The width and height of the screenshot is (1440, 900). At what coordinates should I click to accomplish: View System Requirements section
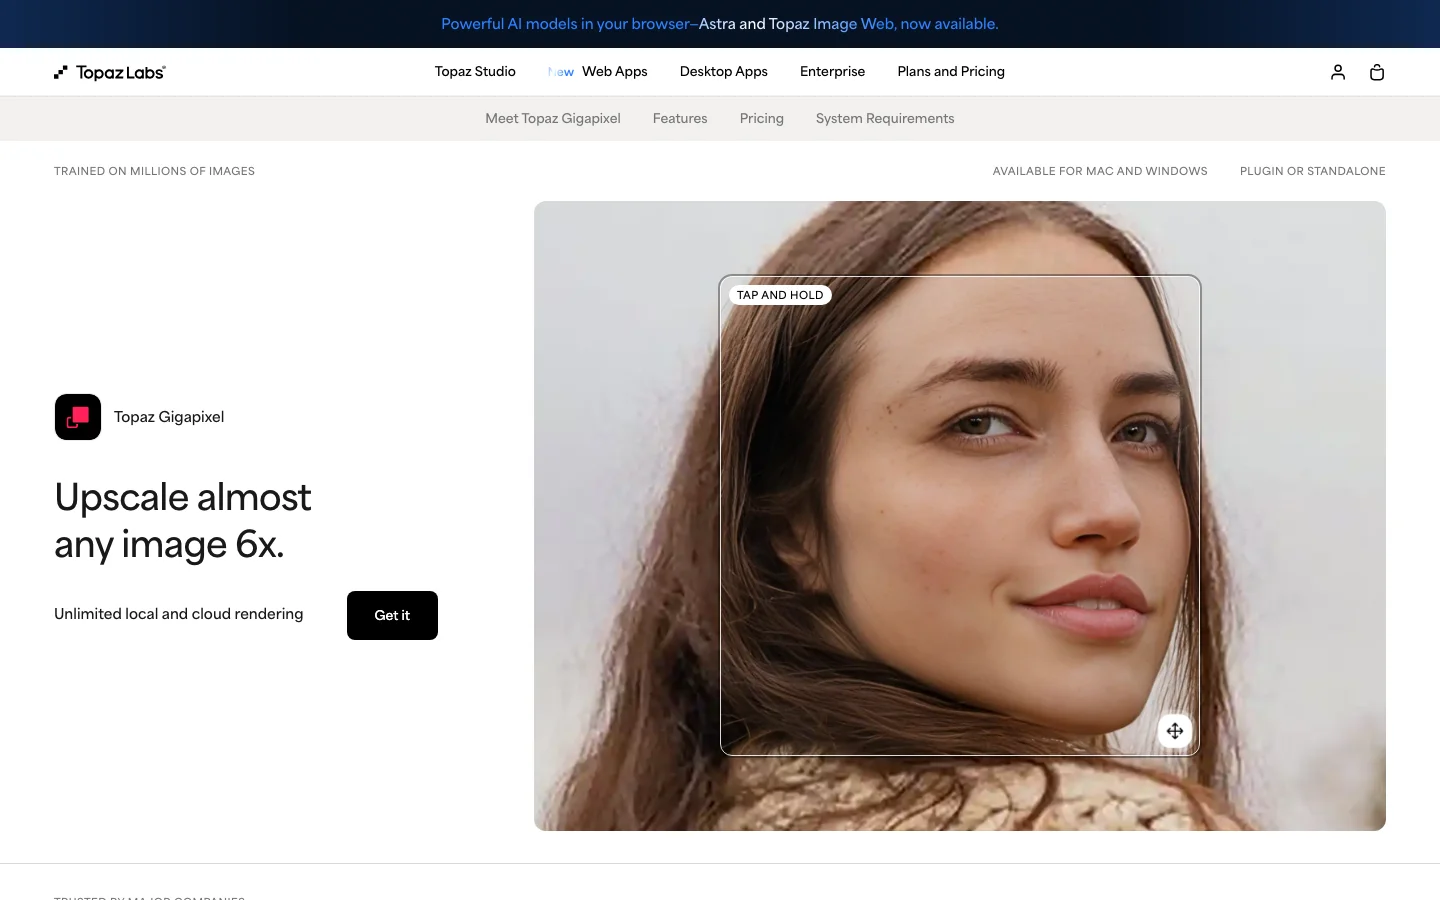click(x=885, y=119)
